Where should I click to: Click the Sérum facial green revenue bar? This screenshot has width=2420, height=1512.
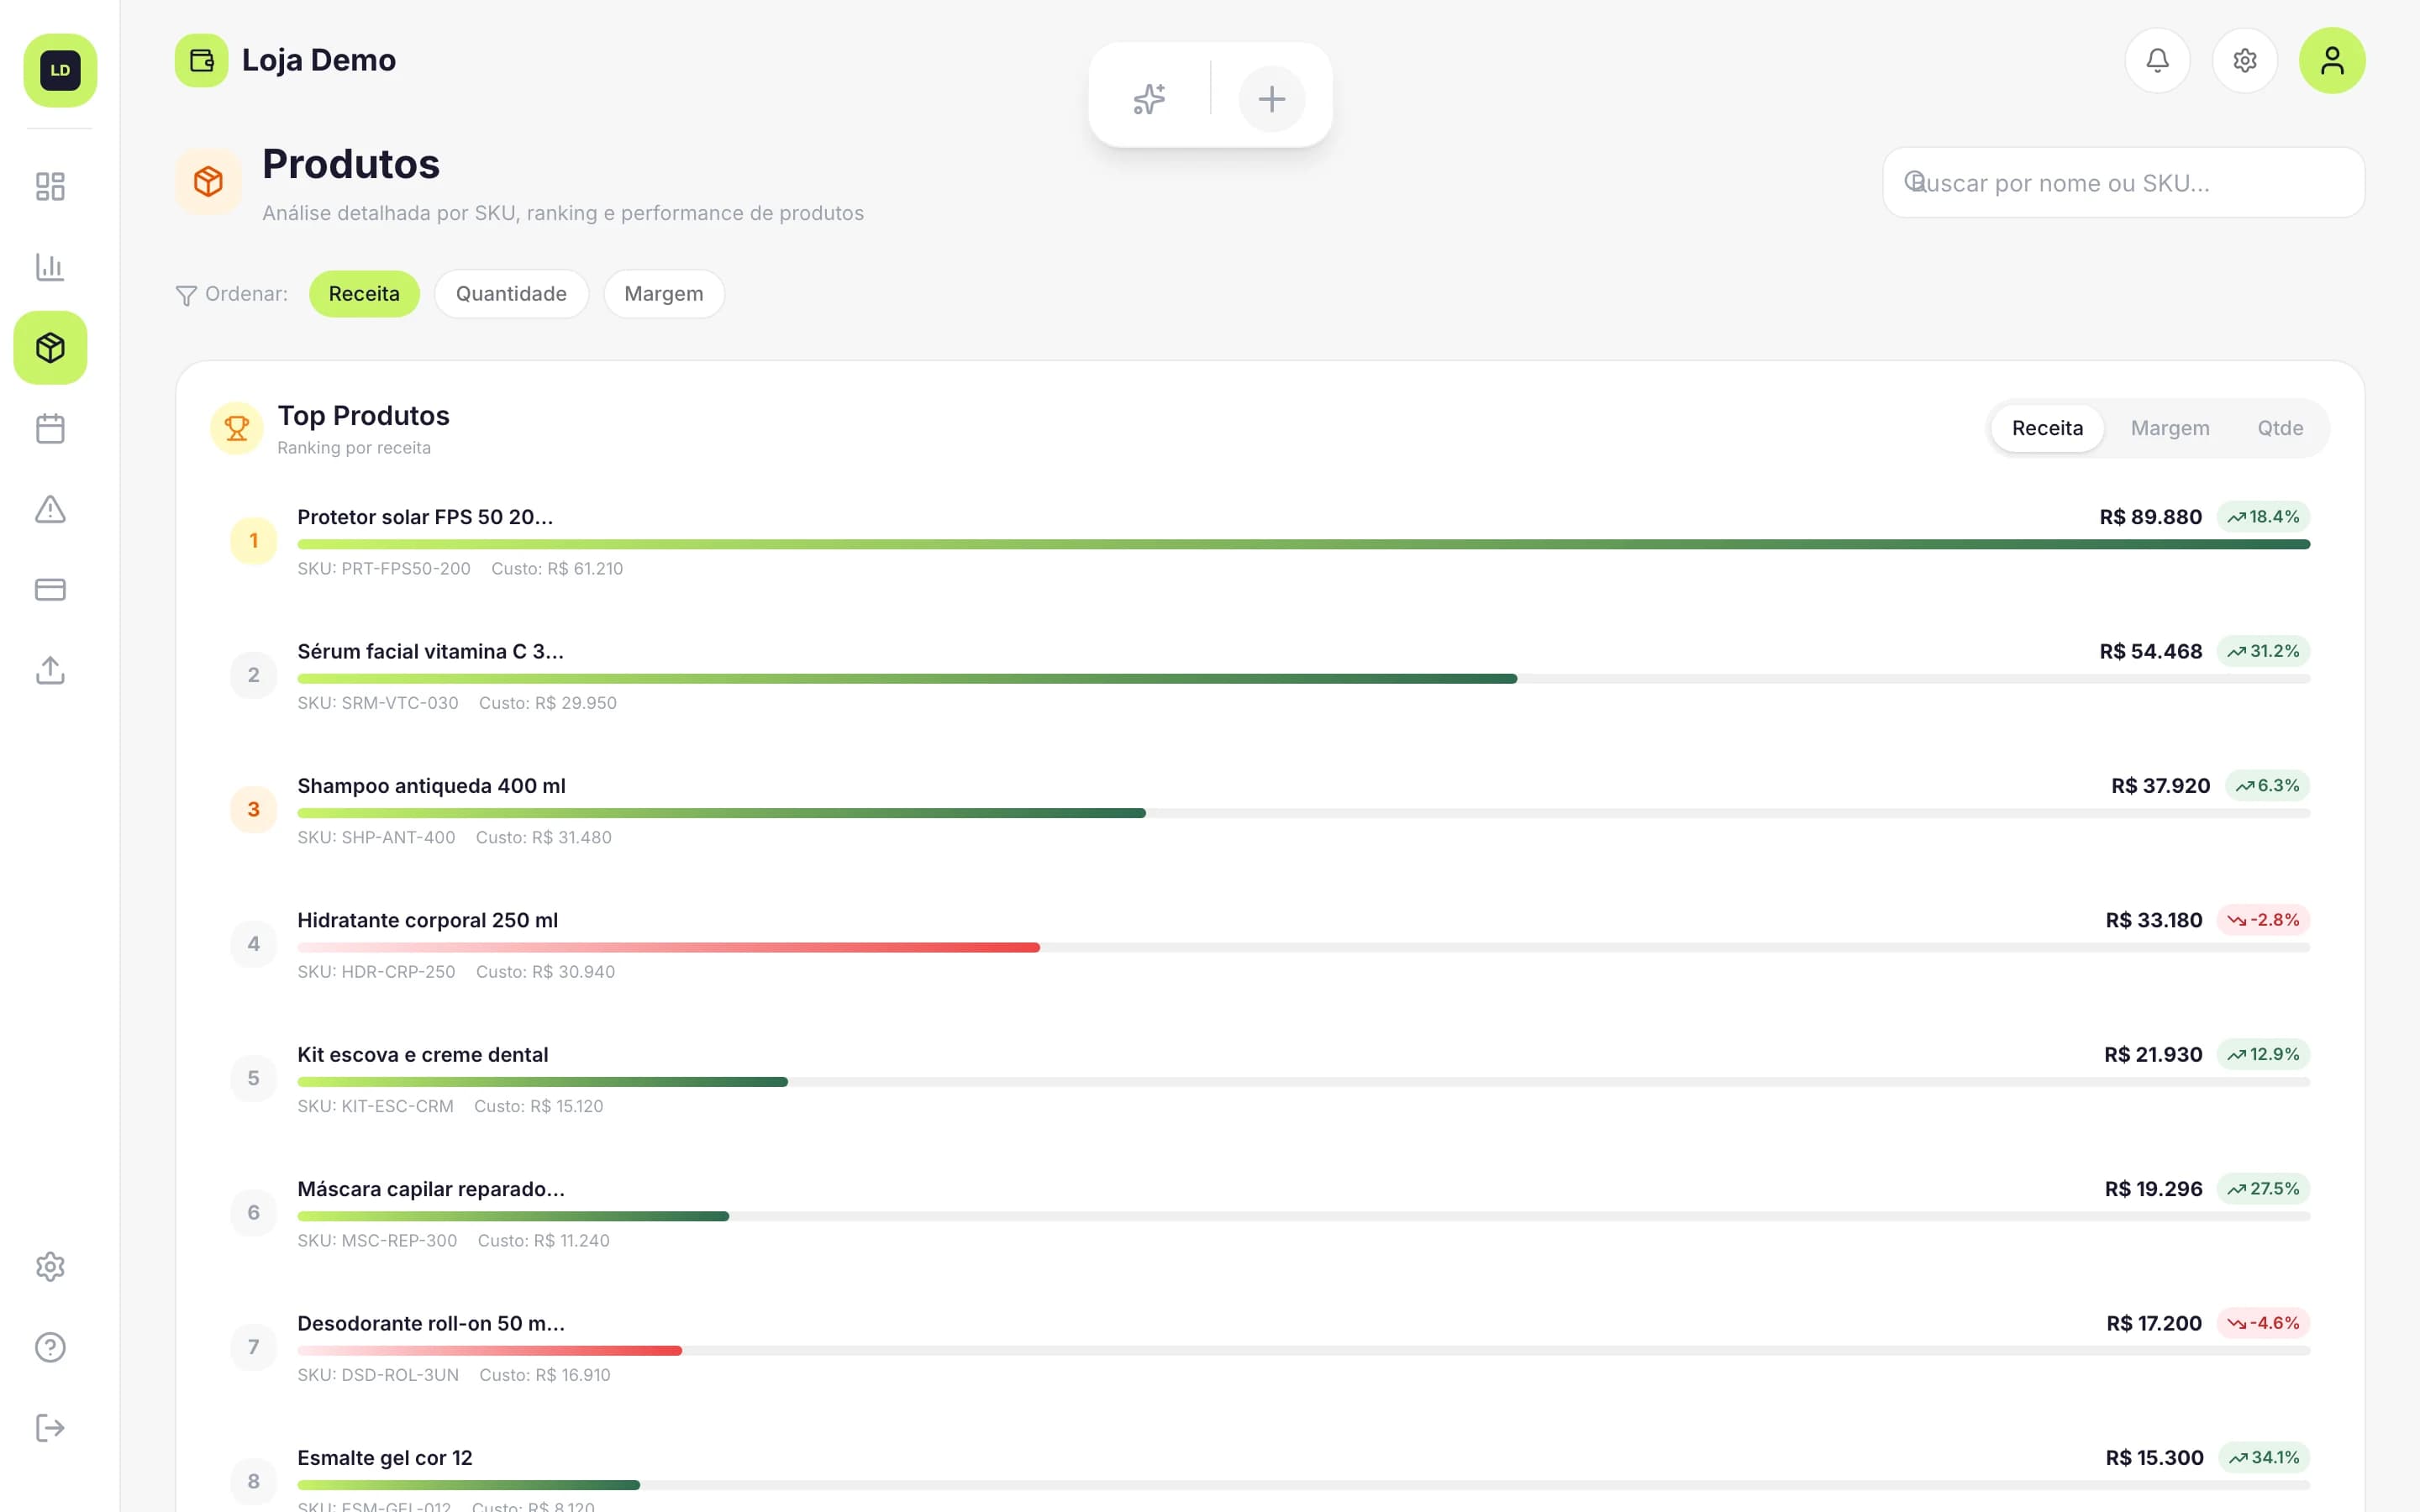click(x=907, y=679)
